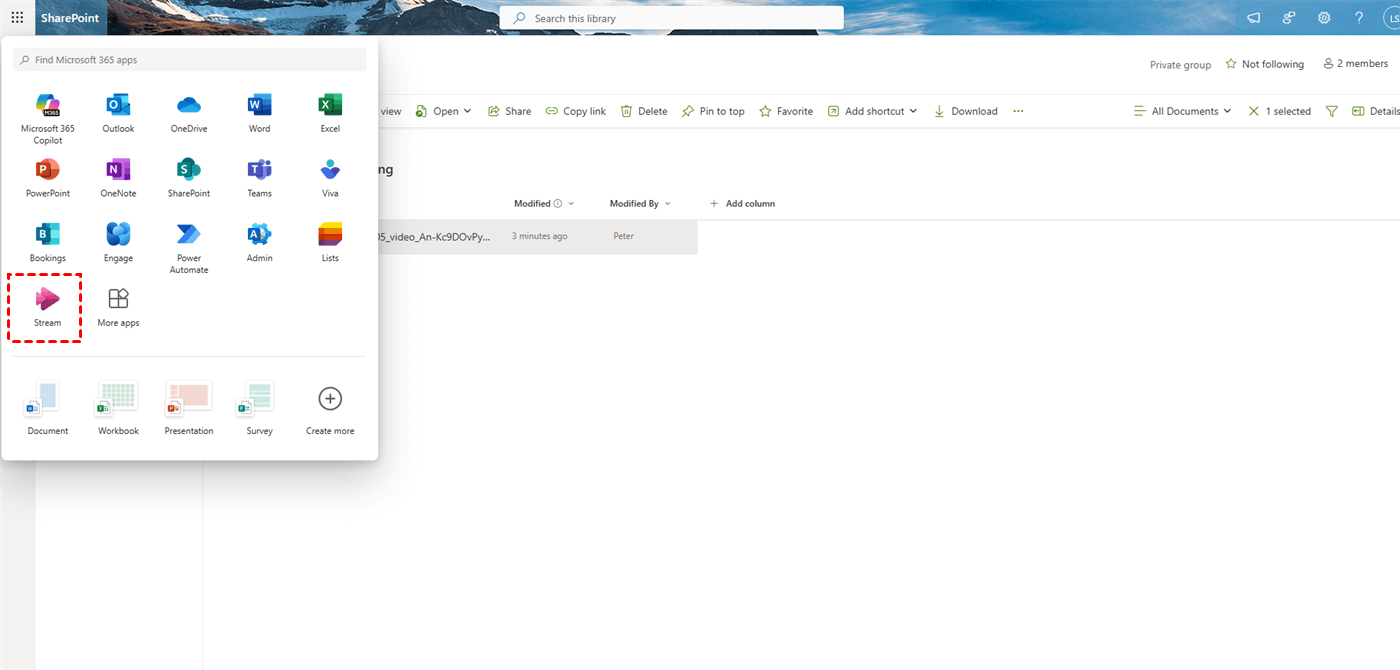Viewport: 1400px width, 670px height.
Task: Open the people network icon in header
Action: pos(1289,18)
